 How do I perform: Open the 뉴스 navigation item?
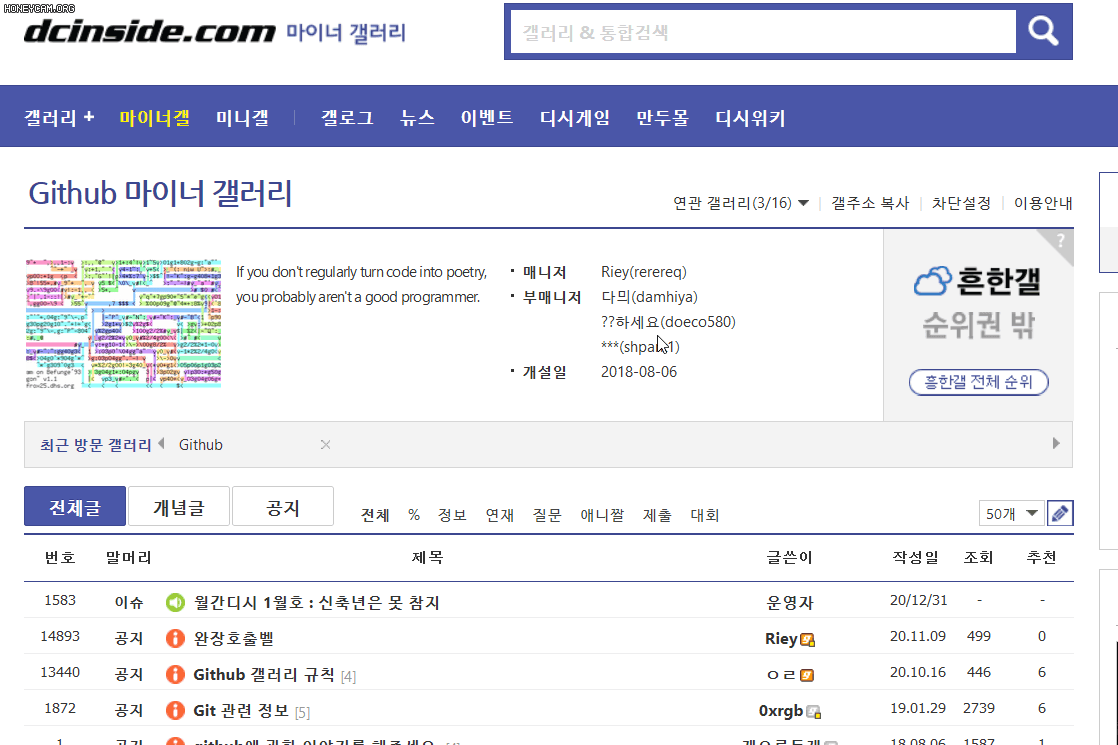click(x=417, y=118)
